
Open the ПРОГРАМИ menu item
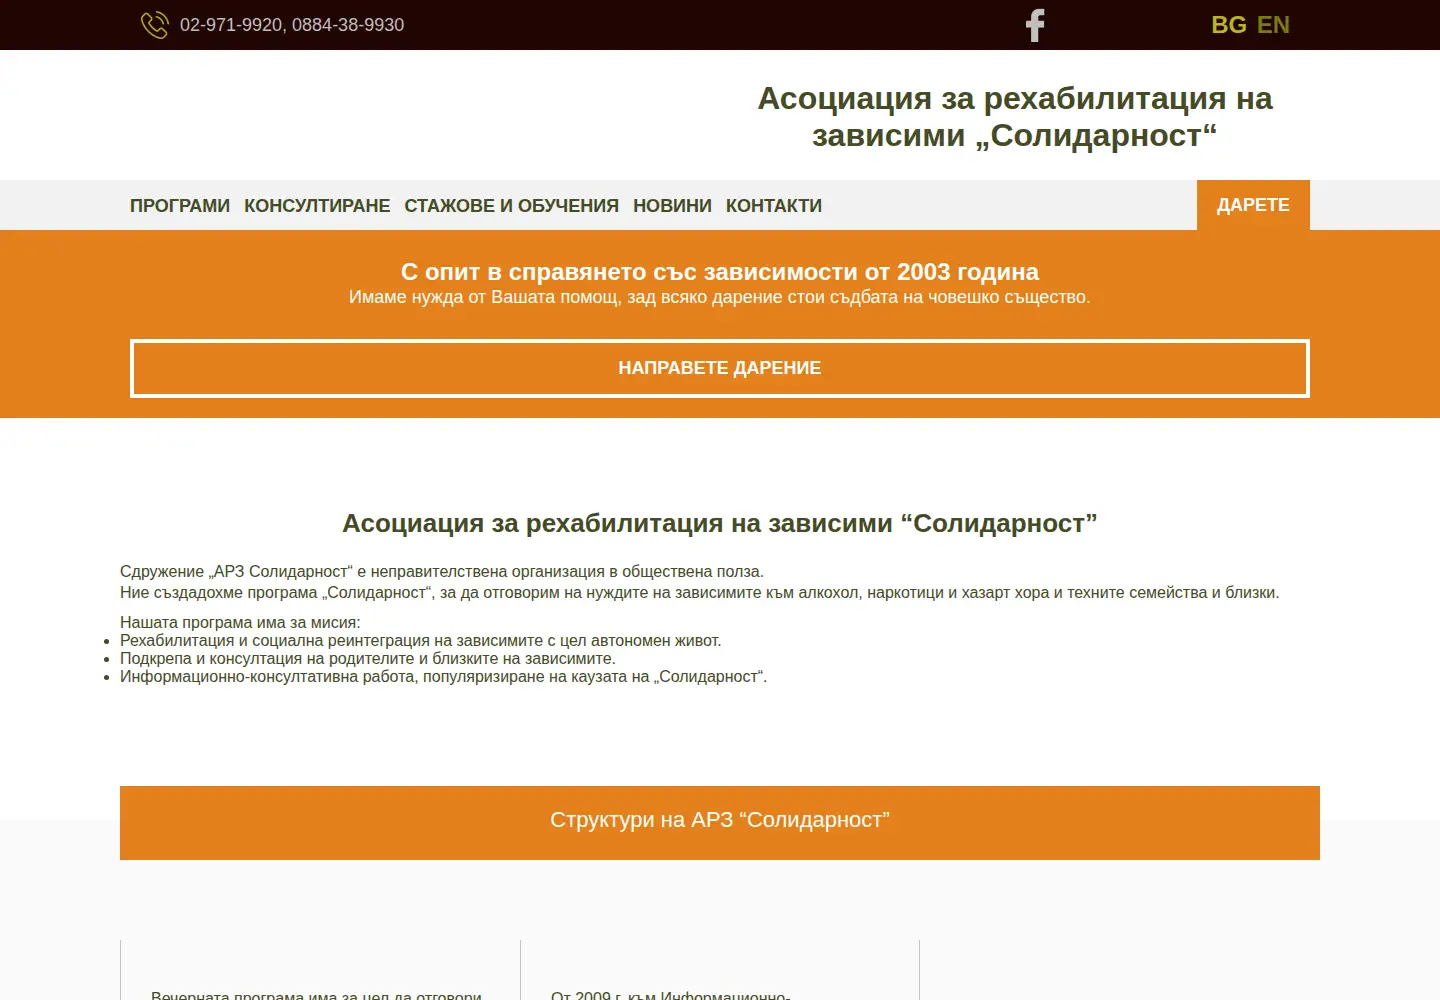[180, 206]
